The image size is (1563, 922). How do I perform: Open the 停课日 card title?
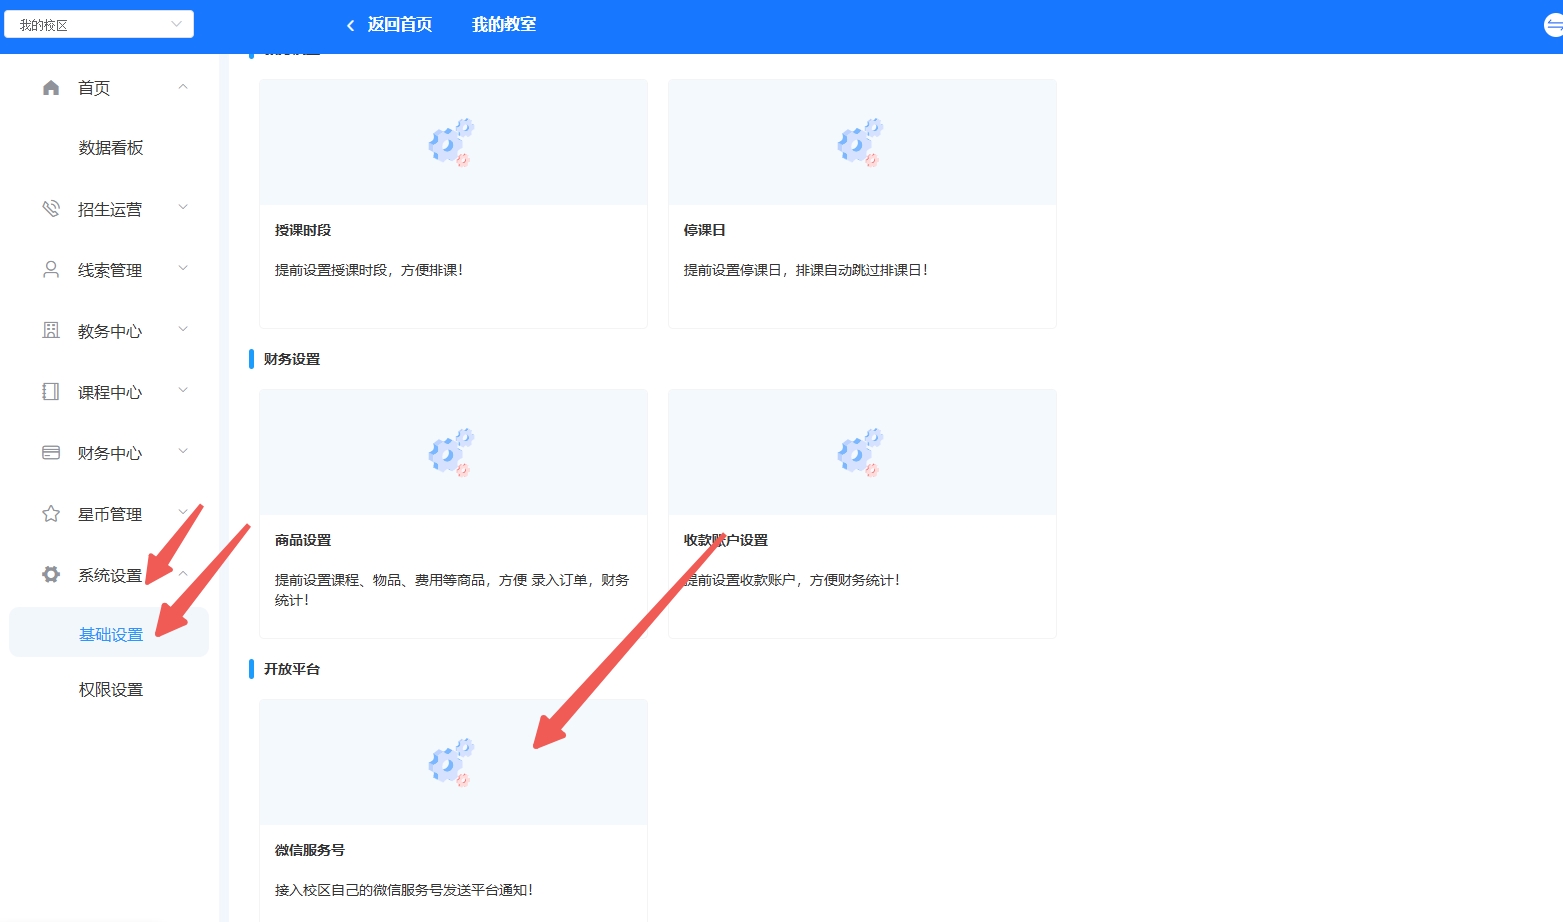pyautogui.click(x=705, y=230)
